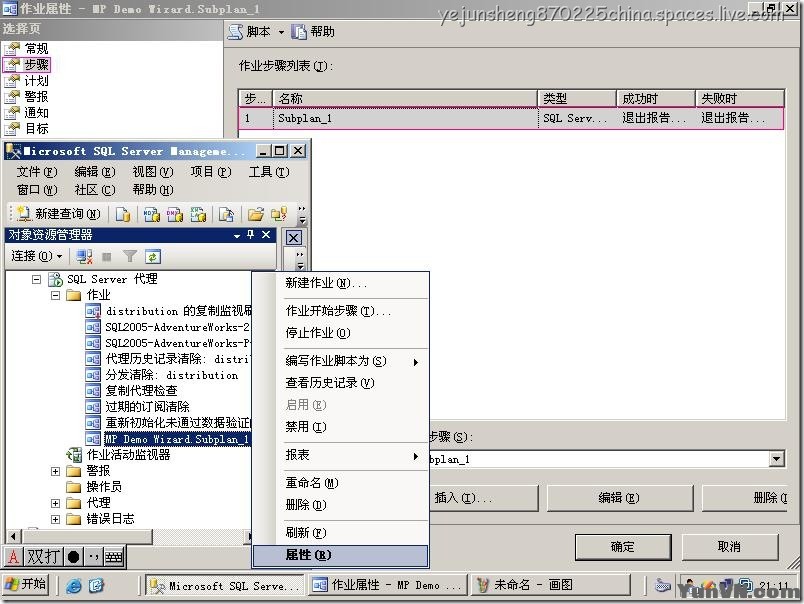This screenshot has width=804, height=604.
Task: Toggle the object explorer auto-hide pin
Action: tap(250, 235)
